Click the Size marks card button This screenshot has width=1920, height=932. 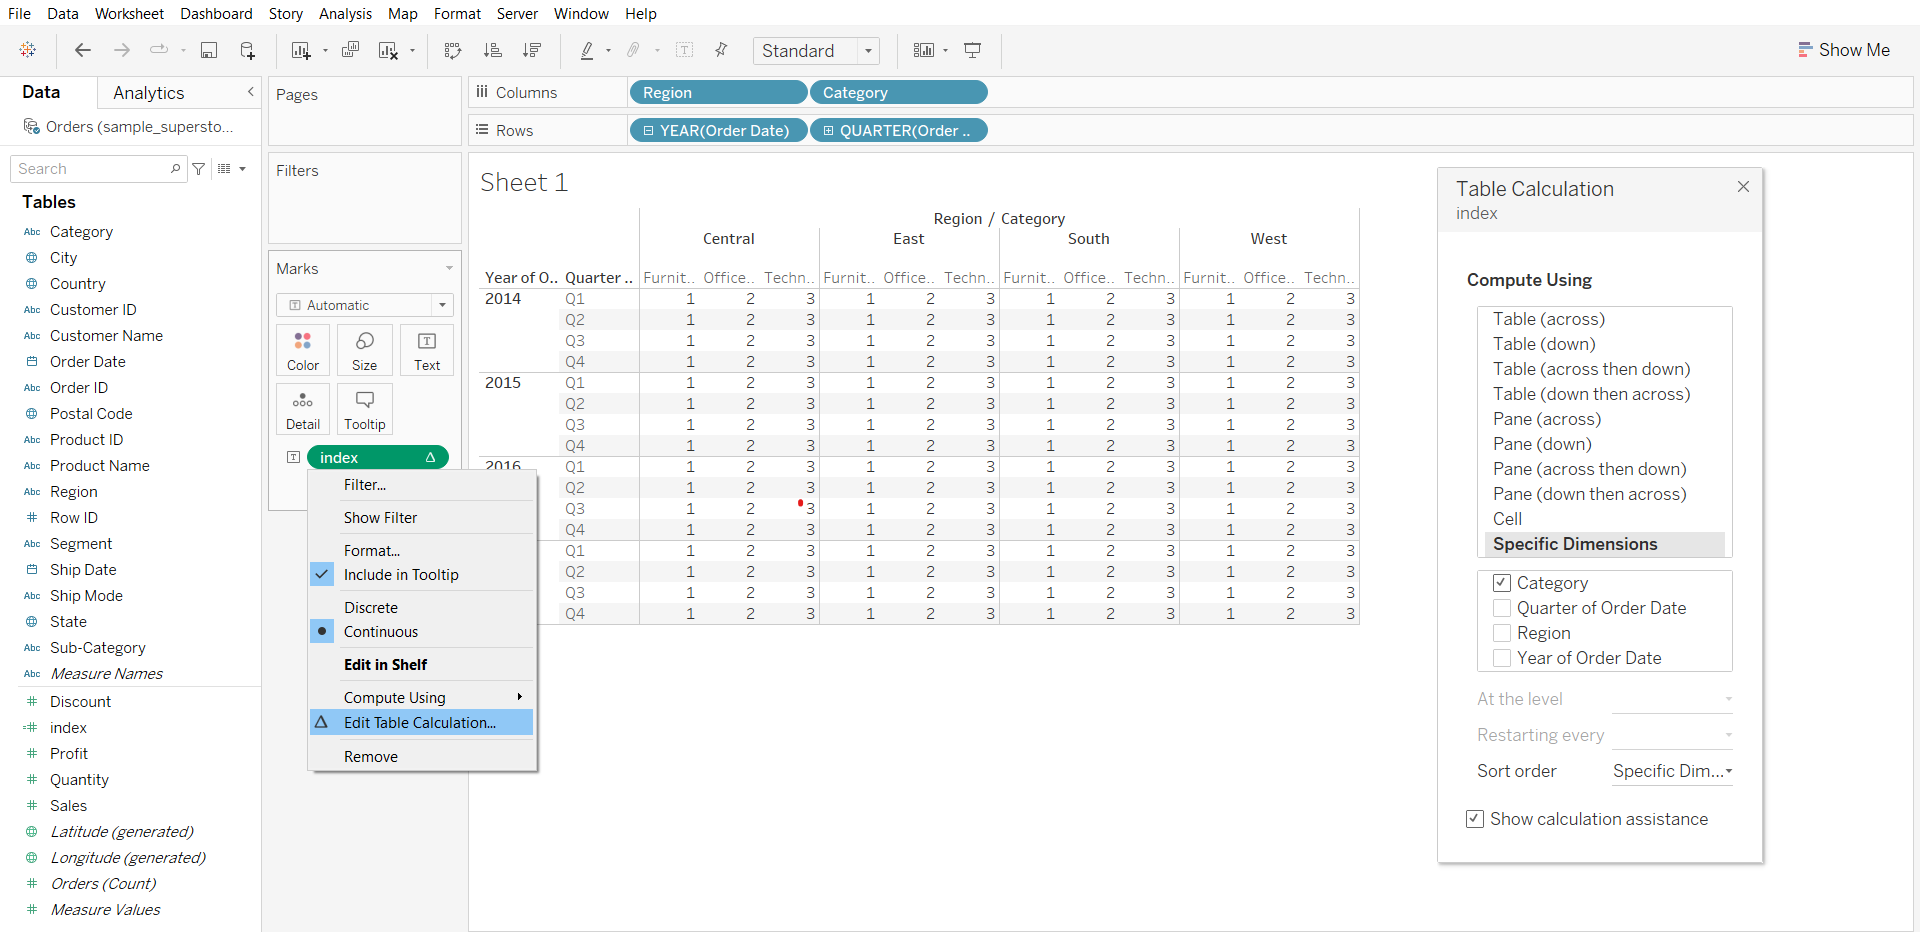click(x=364, y=350)
